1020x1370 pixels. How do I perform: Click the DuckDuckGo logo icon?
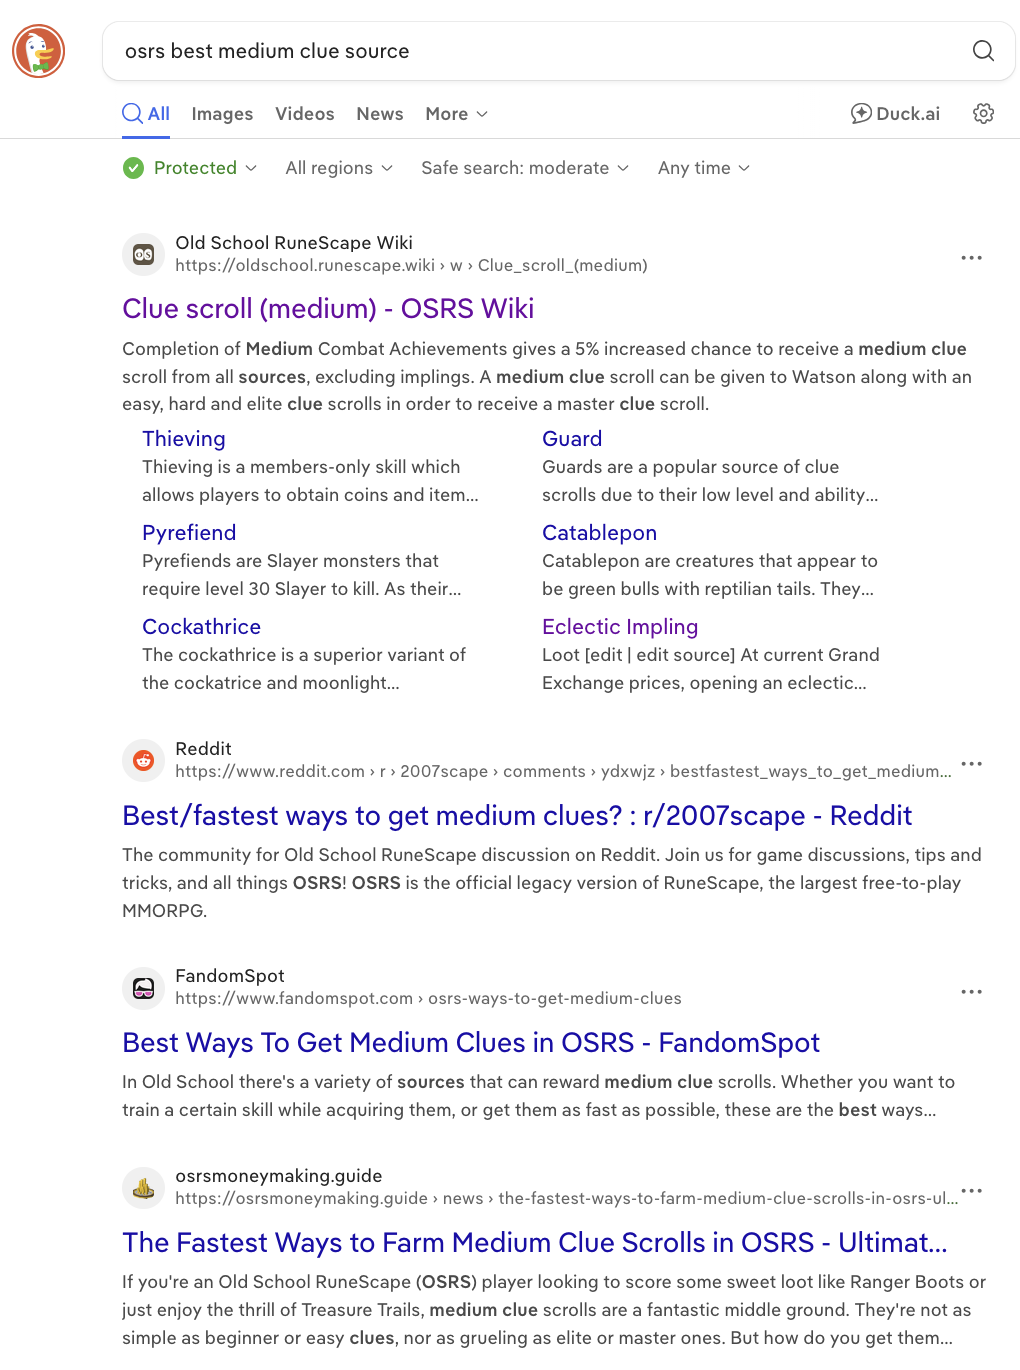click(39, 51)
